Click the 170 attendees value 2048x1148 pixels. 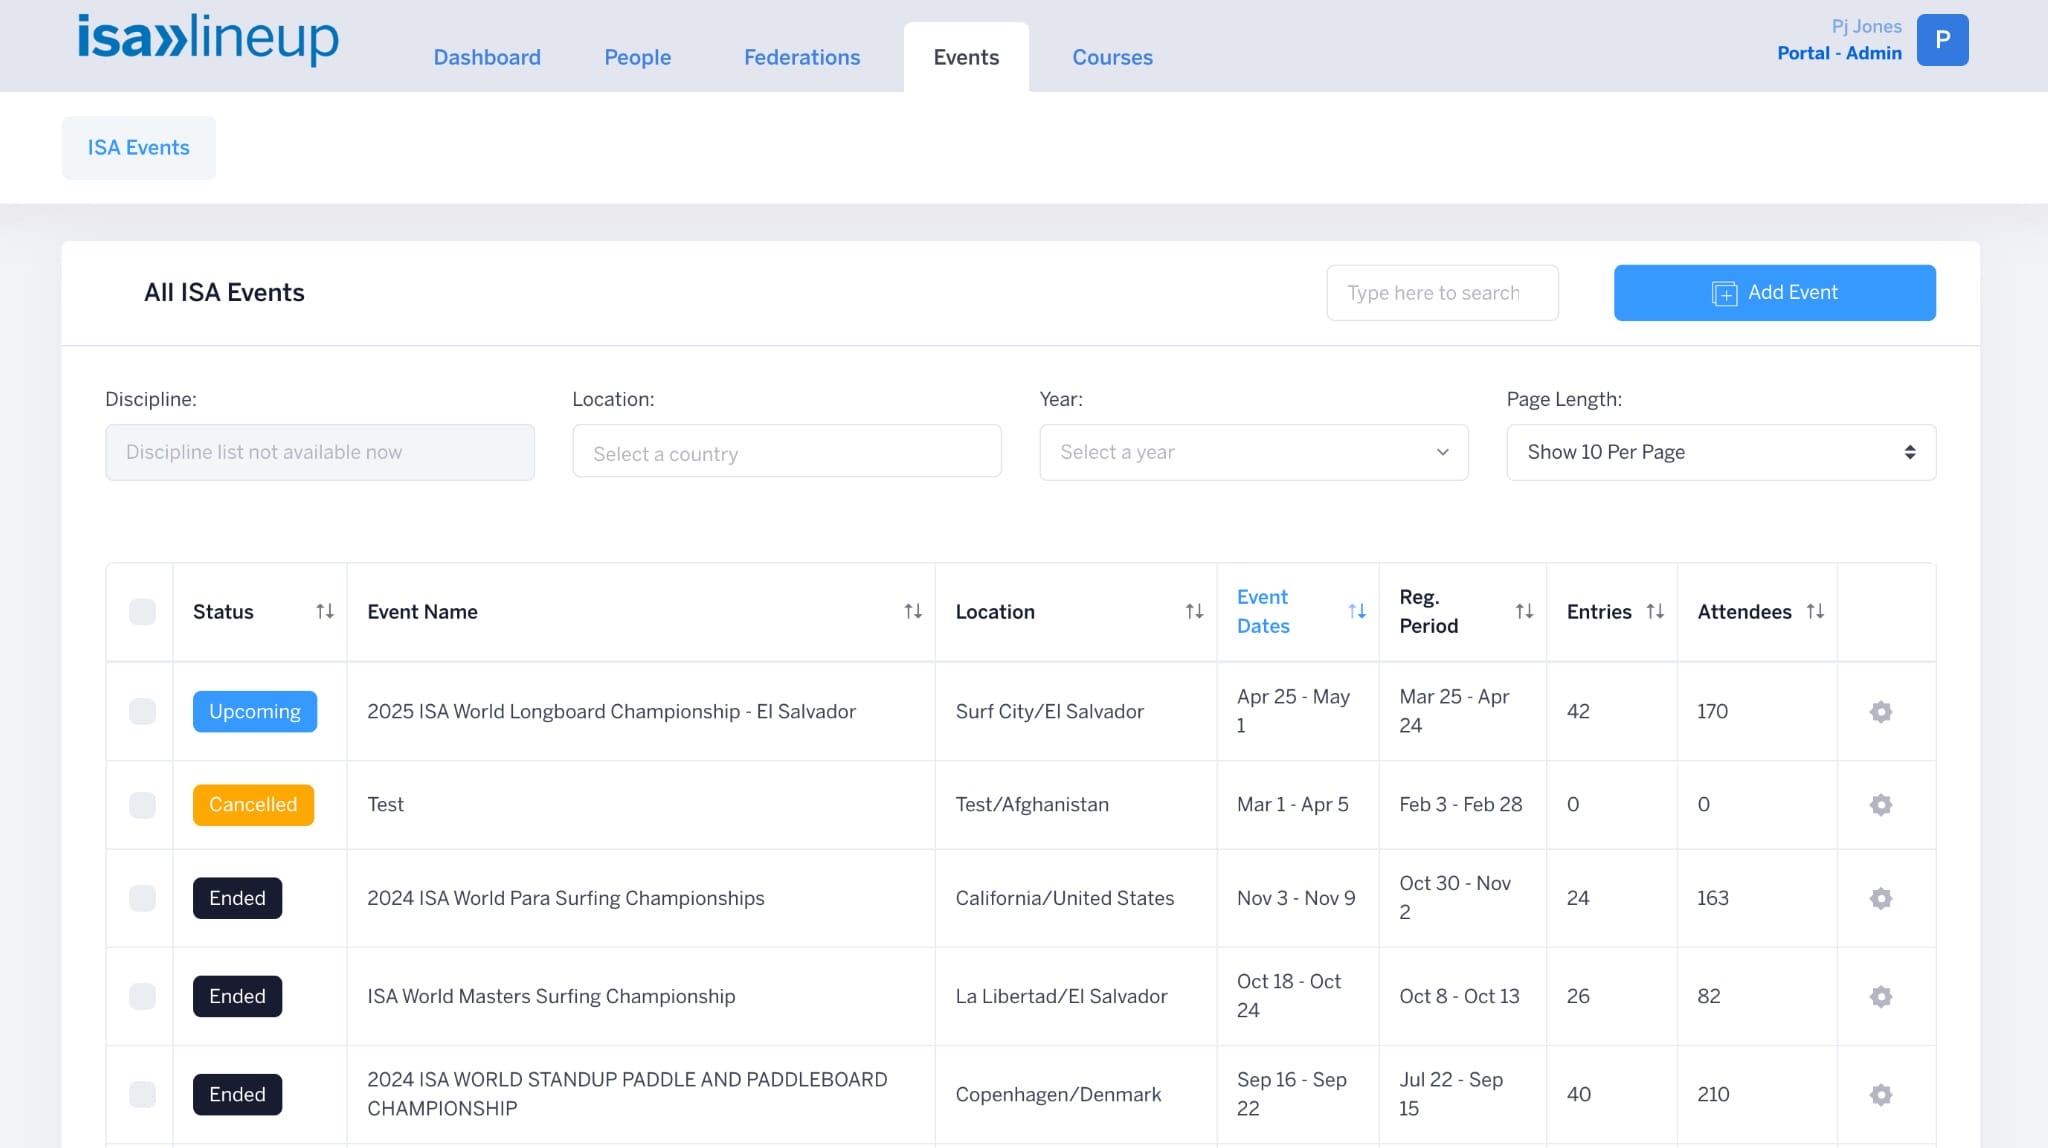(1712, 712)
